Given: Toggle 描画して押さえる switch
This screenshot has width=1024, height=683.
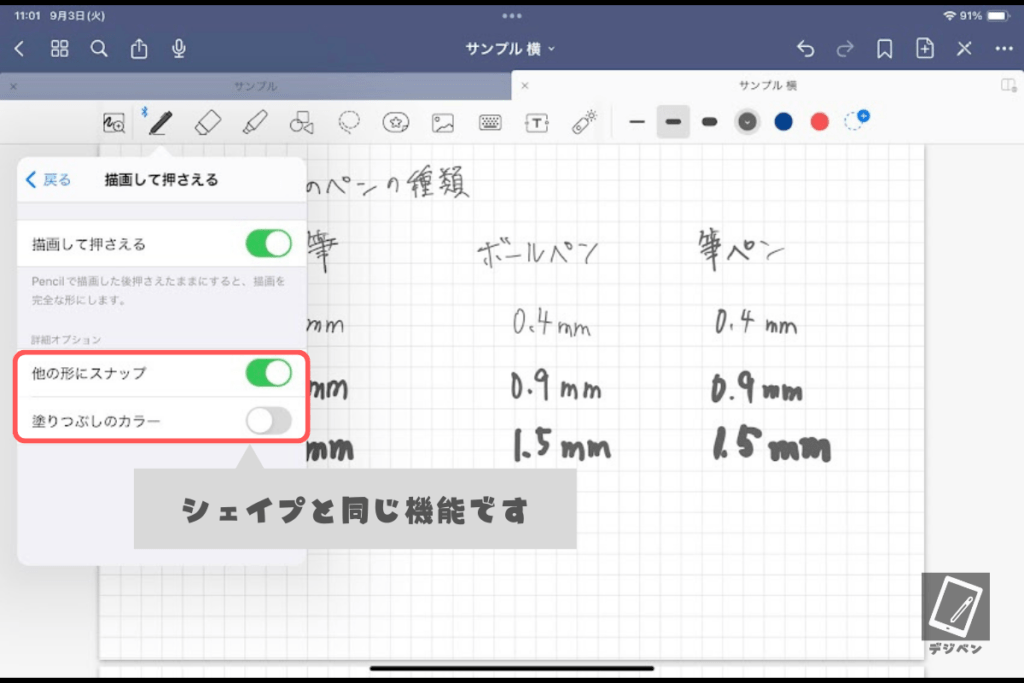Looking at the screenshot, I should (x=268, y=244).
